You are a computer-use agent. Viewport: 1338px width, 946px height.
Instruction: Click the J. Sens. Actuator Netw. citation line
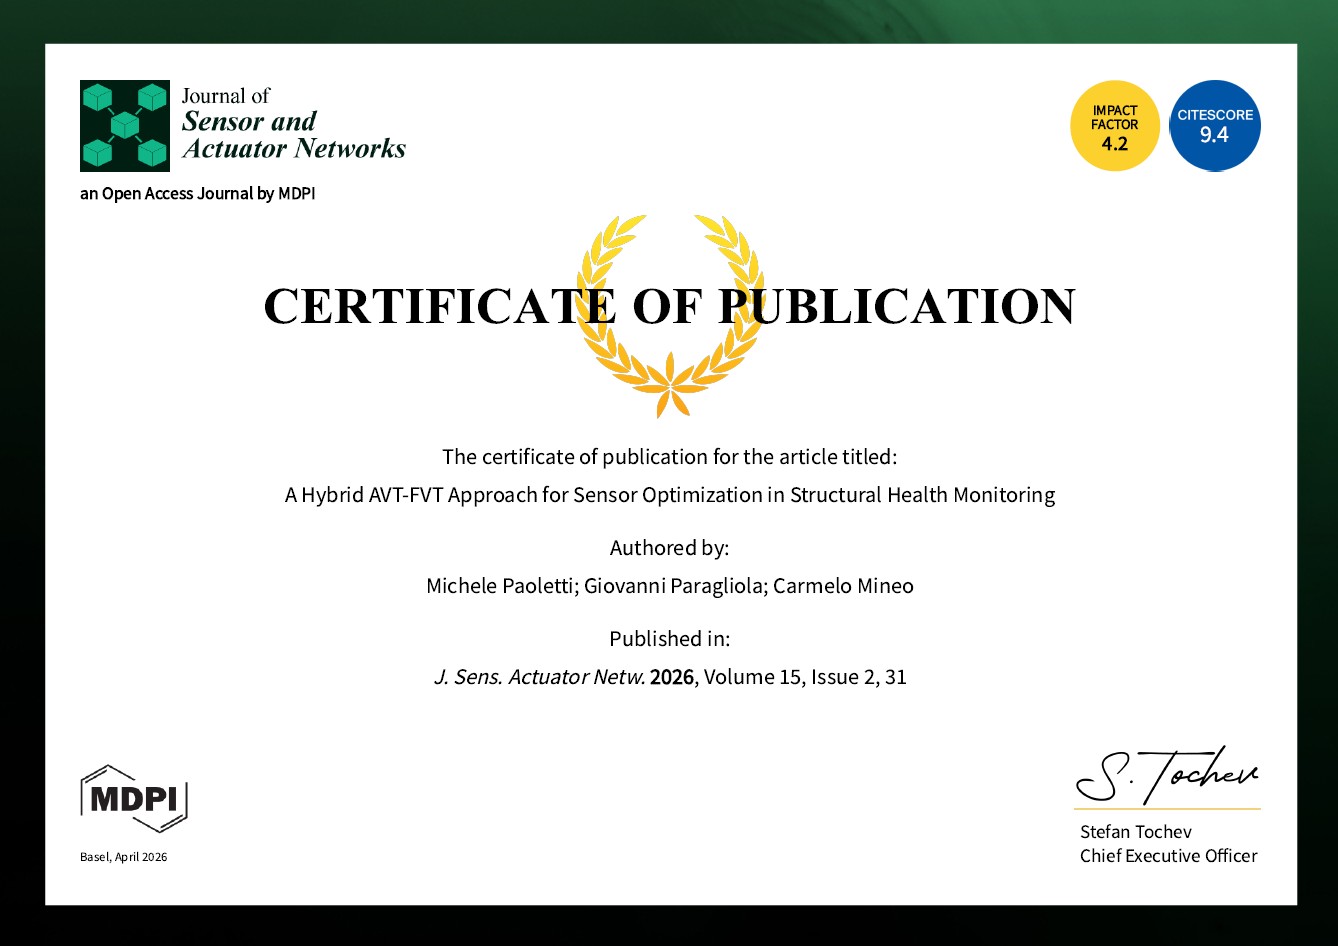(669, 677)
